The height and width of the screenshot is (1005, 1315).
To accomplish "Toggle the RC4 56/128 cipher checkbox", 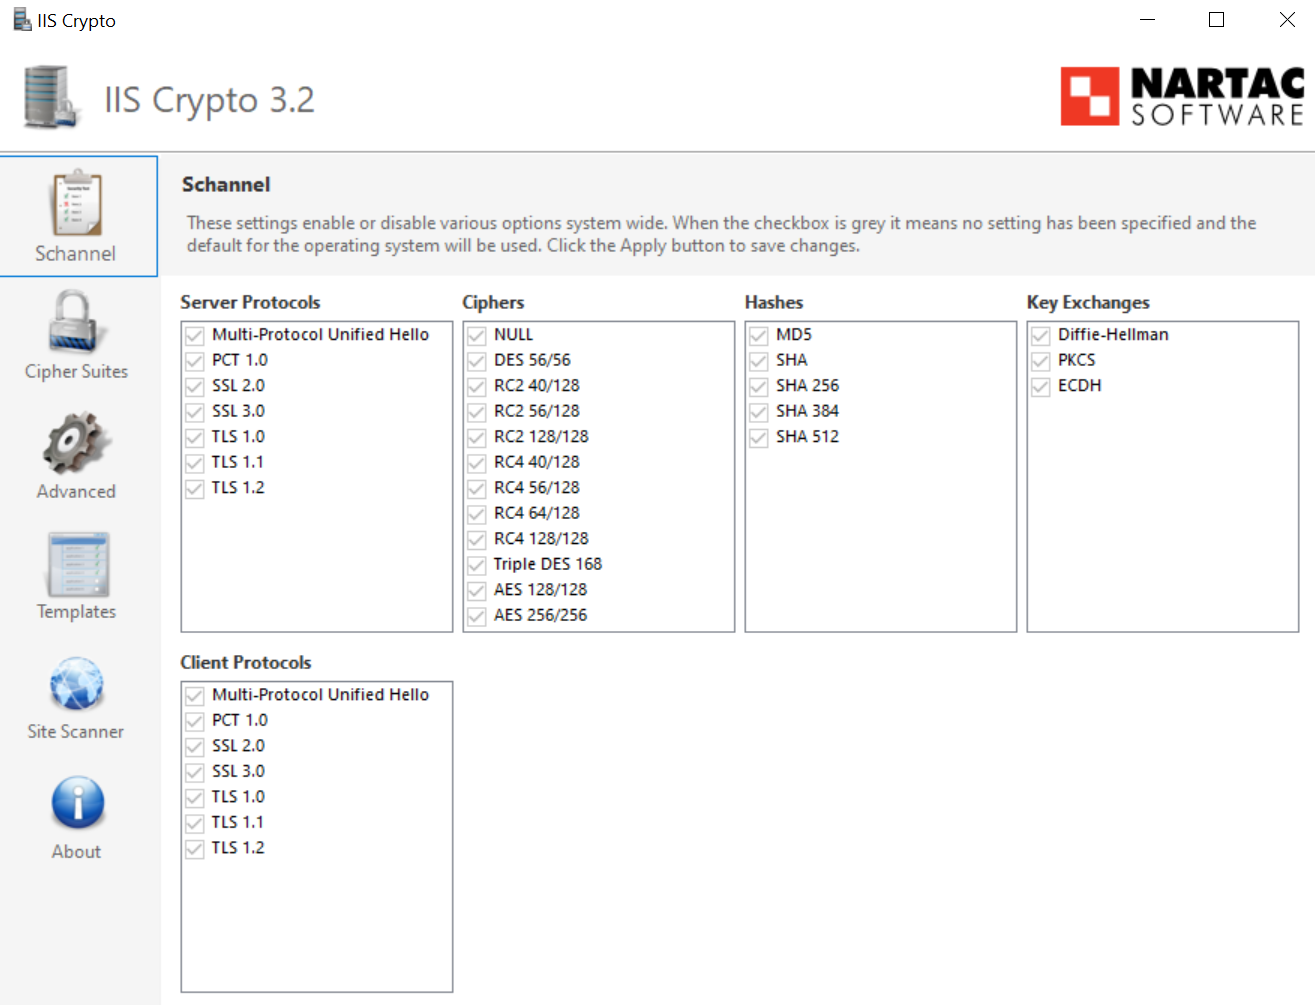I will (x=477, y=488).
